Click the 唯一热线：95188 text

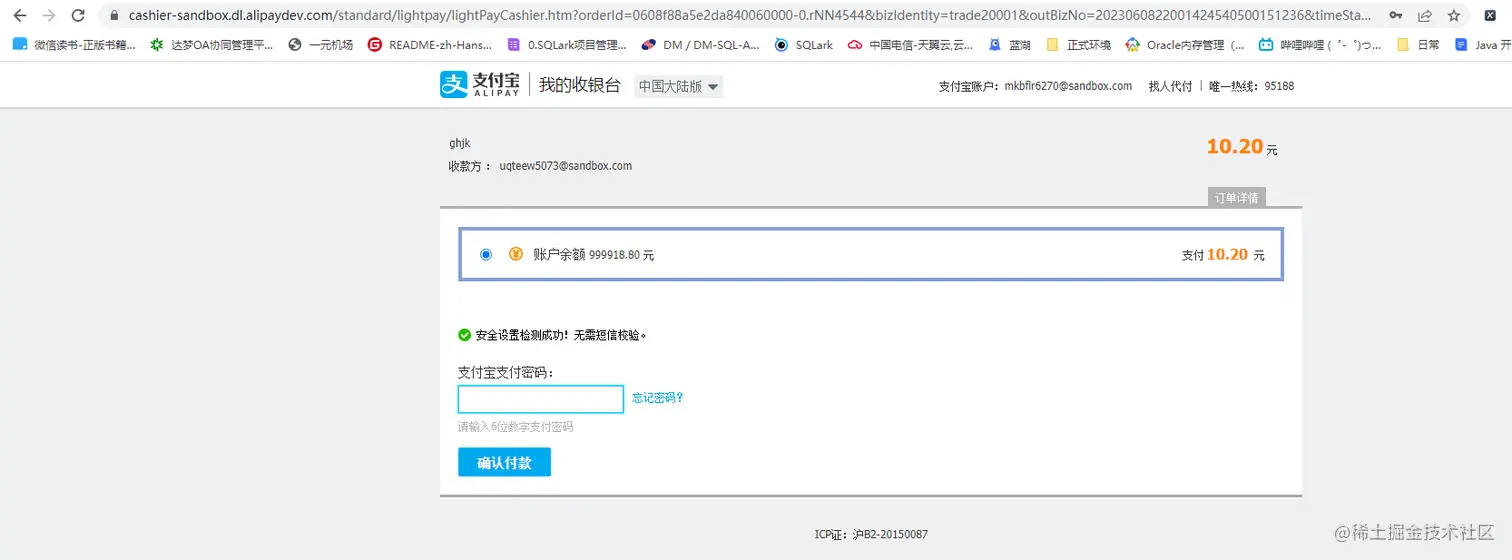tap(1251, 86)
